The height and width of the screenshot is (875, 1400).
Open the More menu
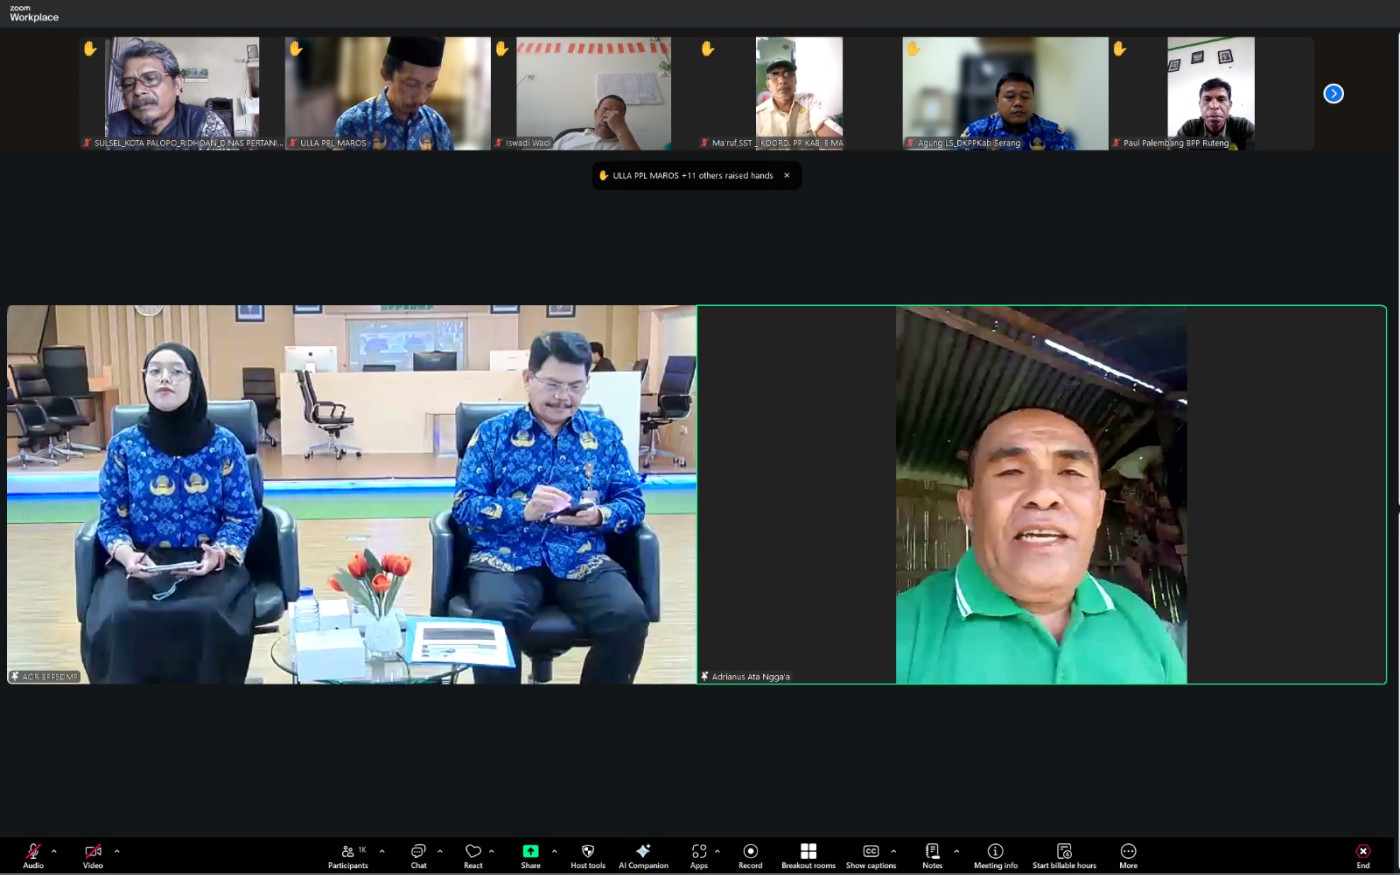pos(1128,855)
